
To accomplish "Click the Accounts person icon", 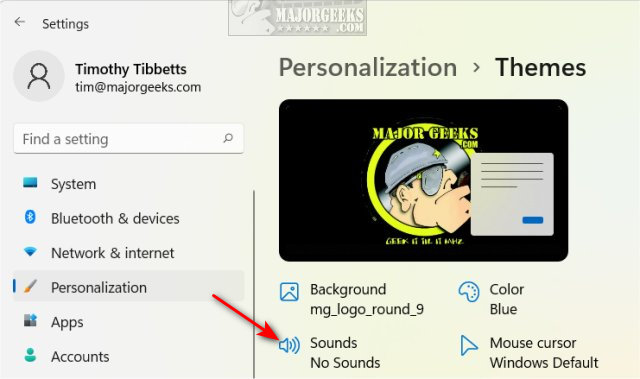I will click(x=30, y=355).
